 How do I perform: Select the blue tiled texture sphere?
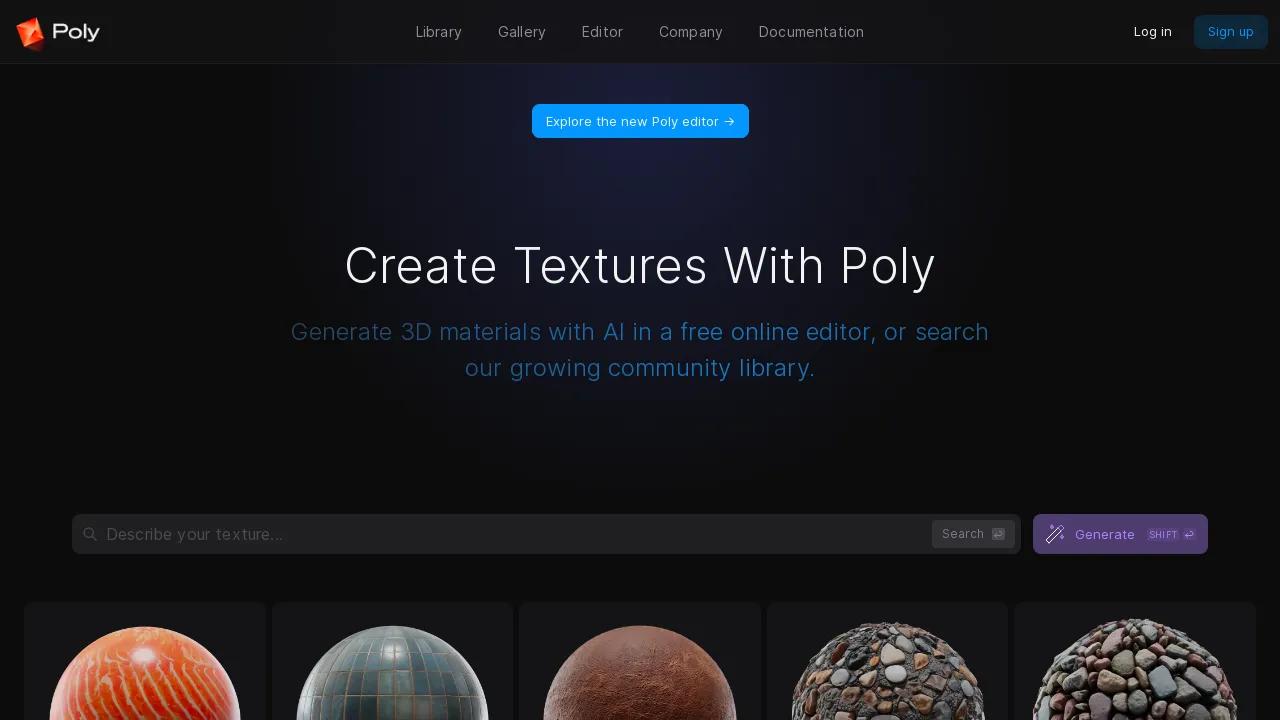[393, 673]
